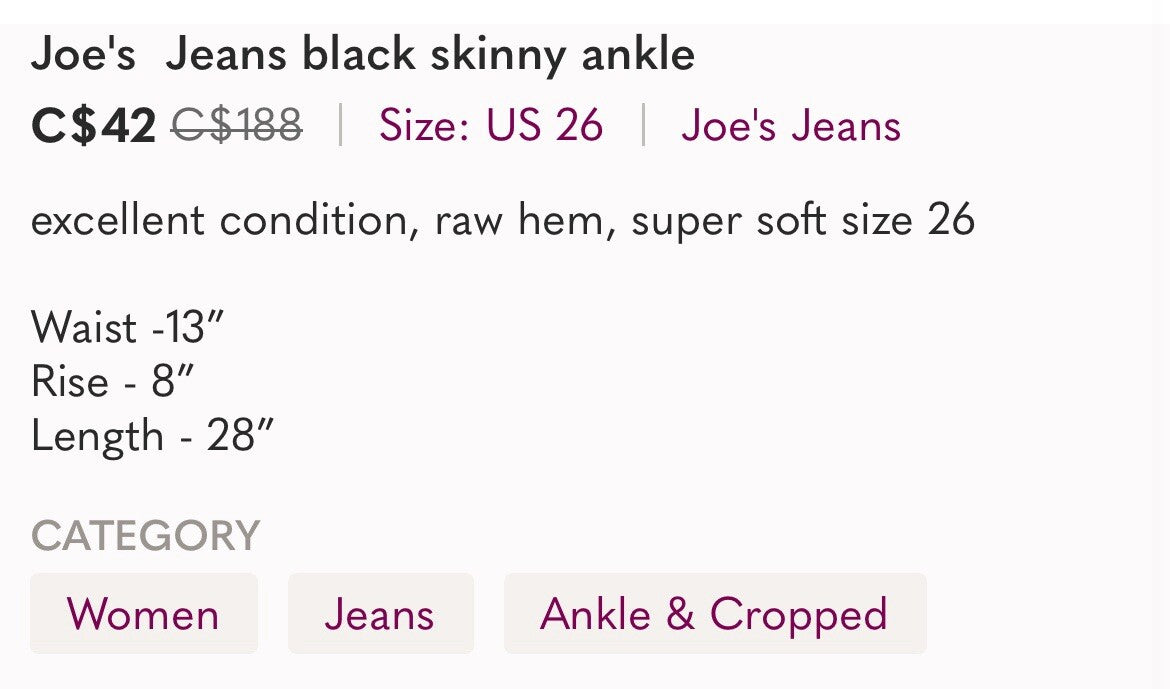Select the Jeans category chip
The height and width of the screenshot is (689, 1170).
click(380, 614)
